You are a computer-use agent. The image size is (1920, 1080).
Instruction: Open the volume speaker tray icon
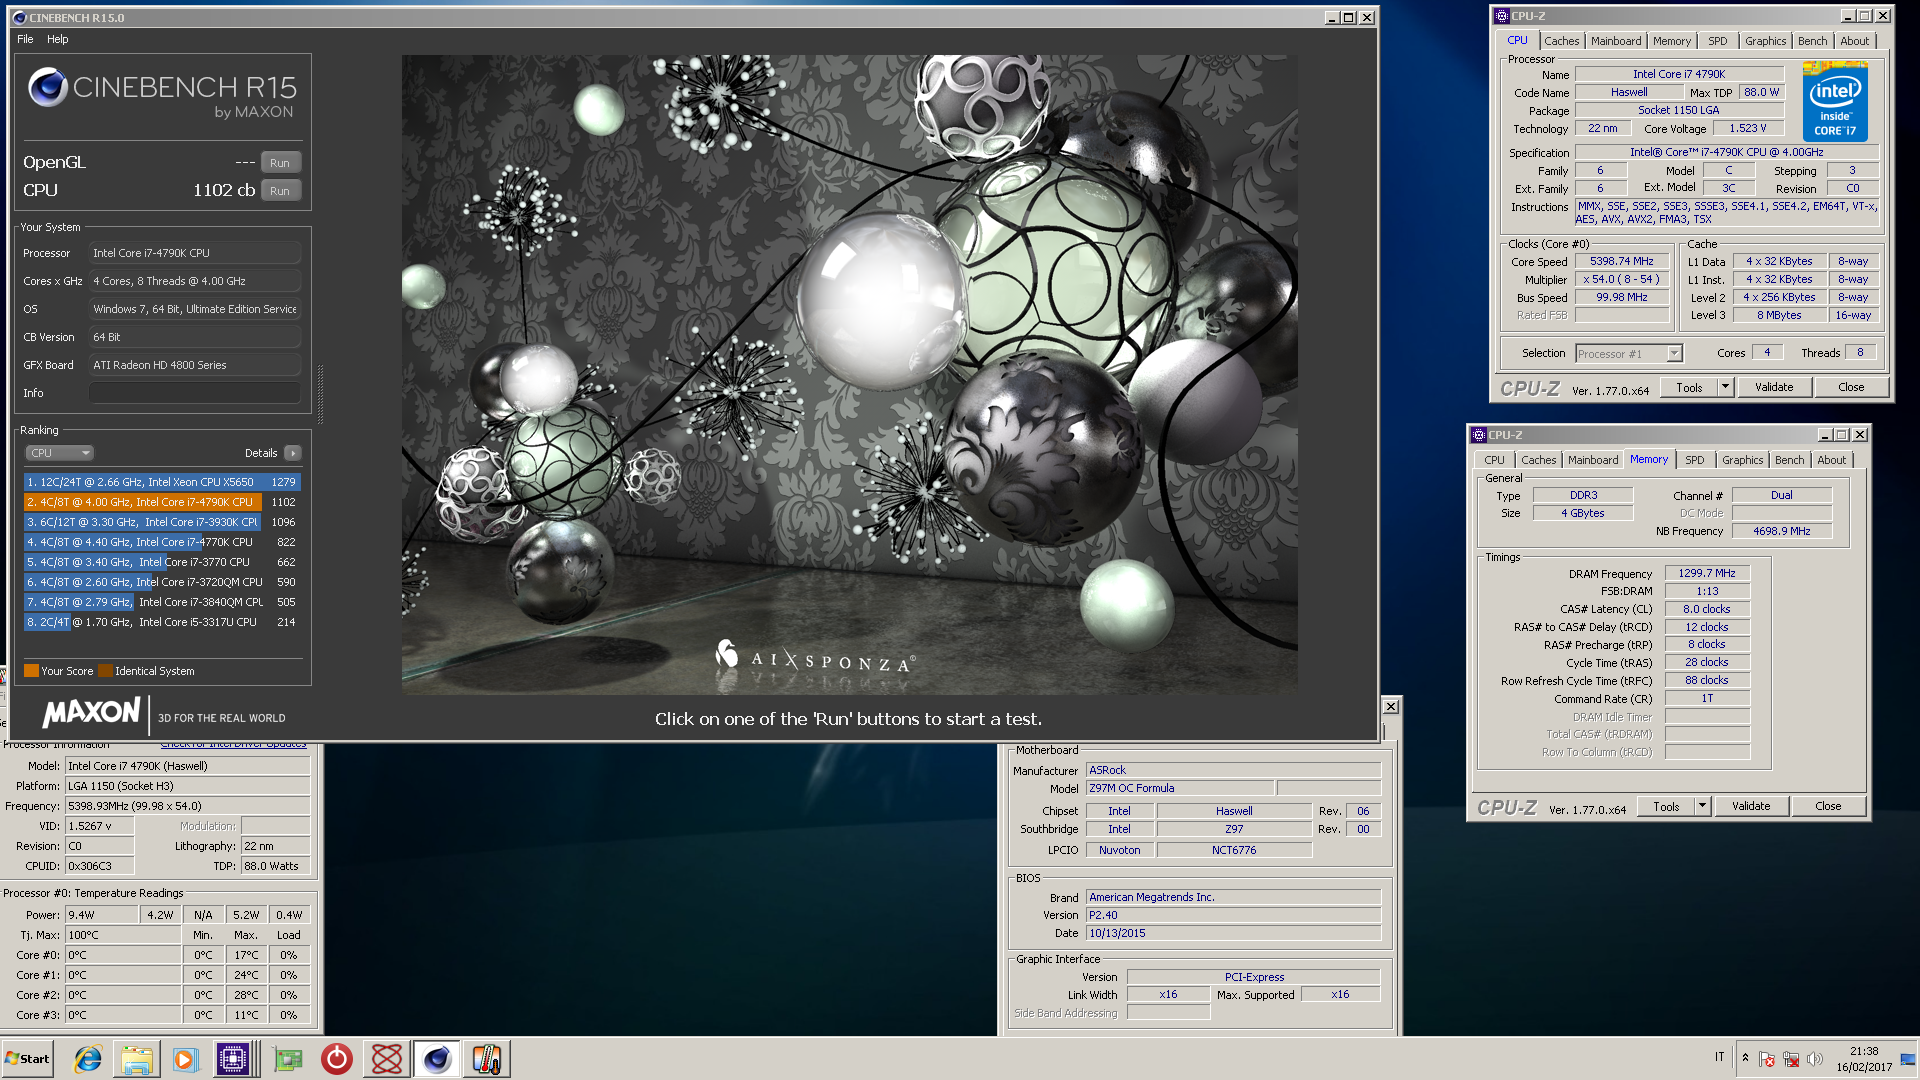pyautogui.click(x=1815, y=1059)
